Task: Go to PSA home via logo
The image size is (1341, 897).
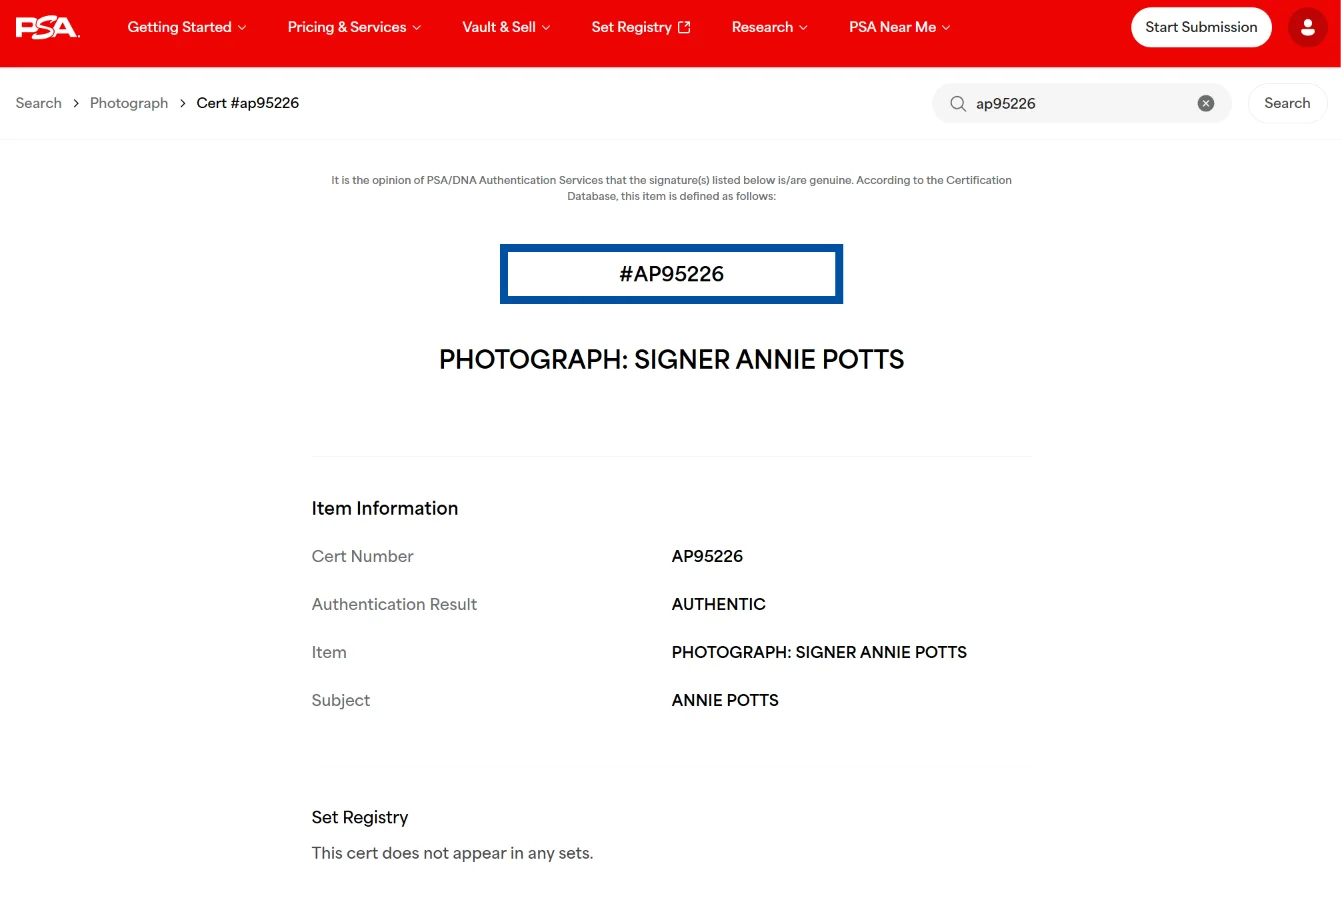Action: (x=47, y=27)
